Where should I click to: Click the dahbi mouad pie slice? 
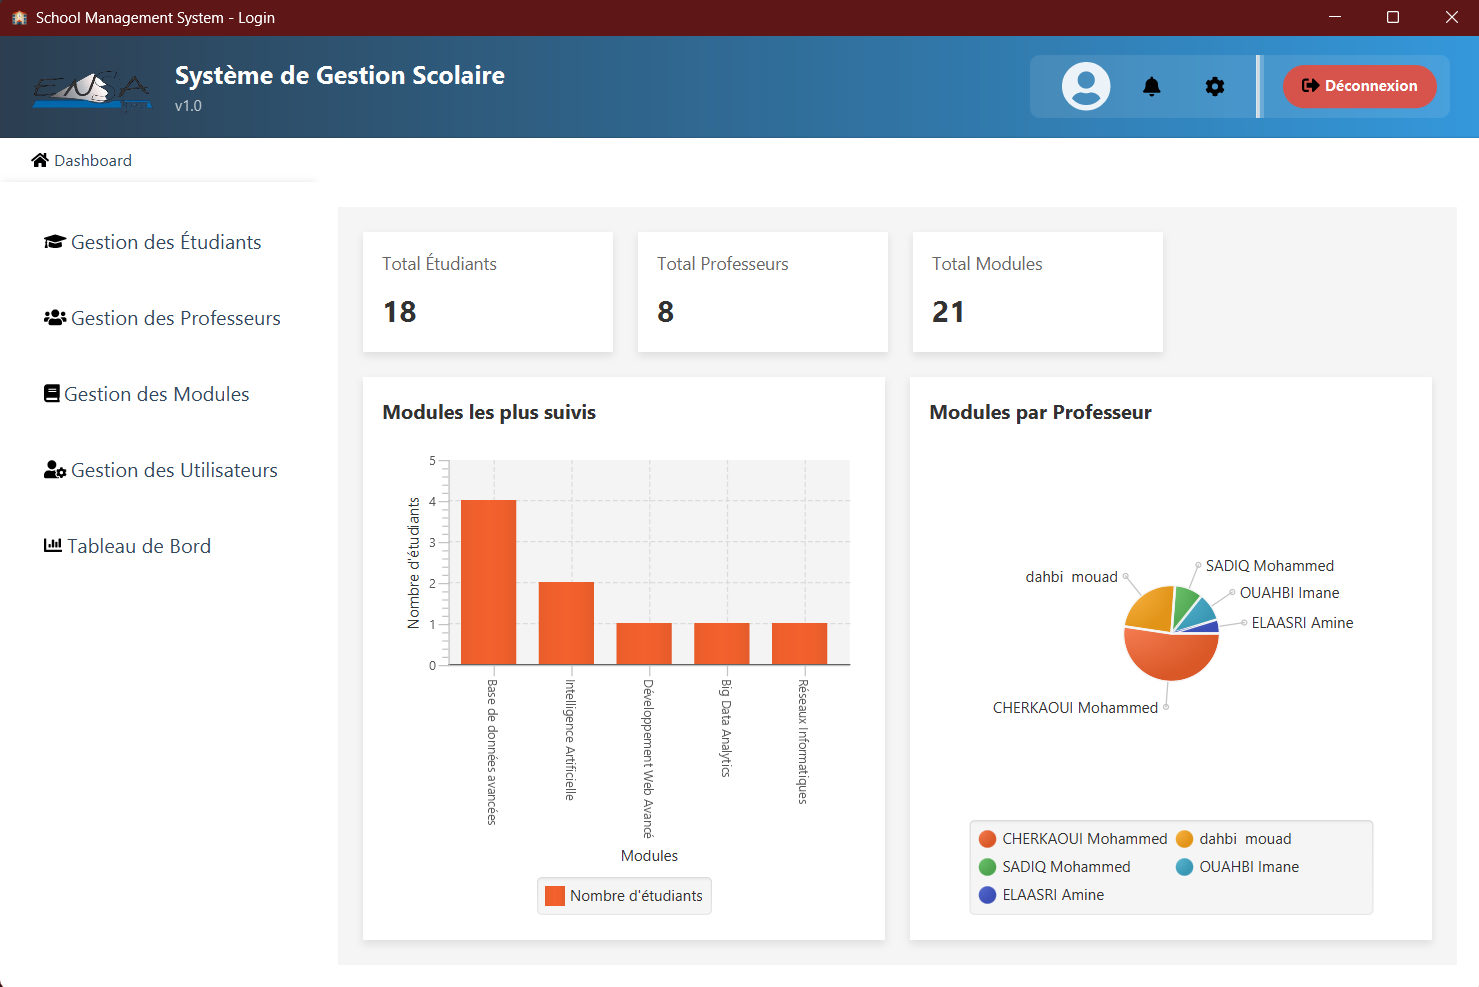tap(1152, 610)
